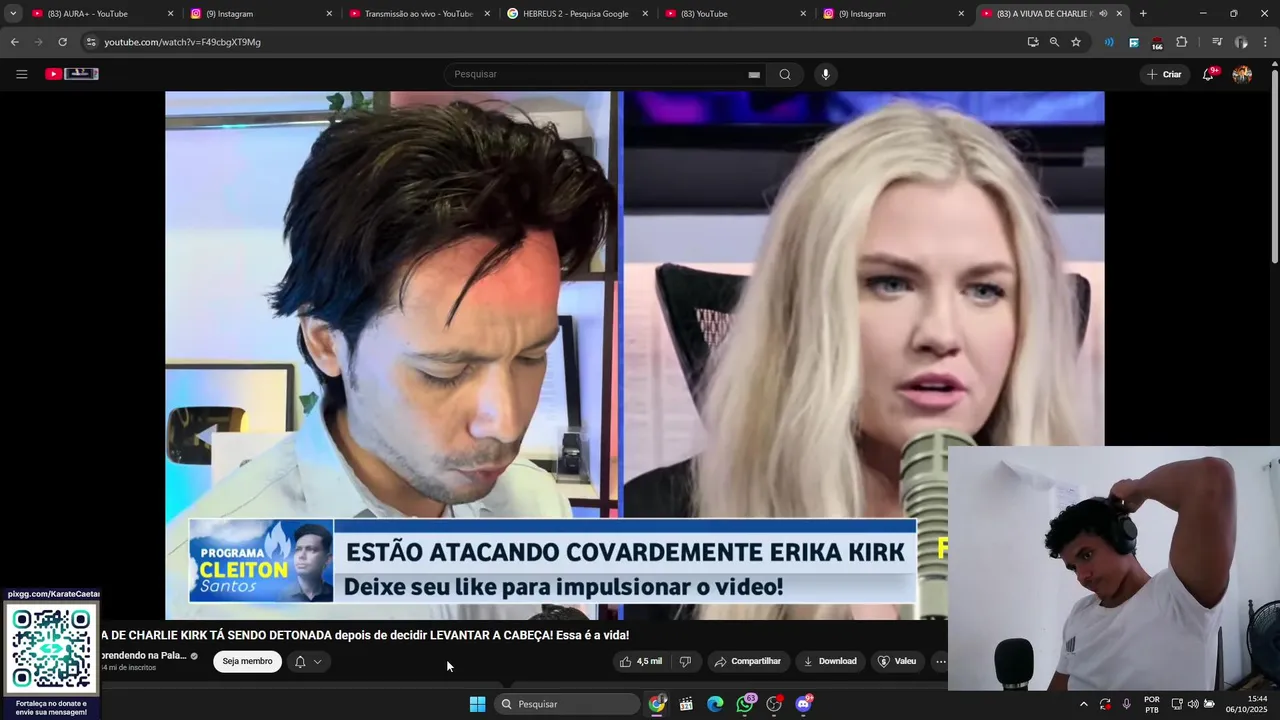Install app icon in address bar

1032,42
